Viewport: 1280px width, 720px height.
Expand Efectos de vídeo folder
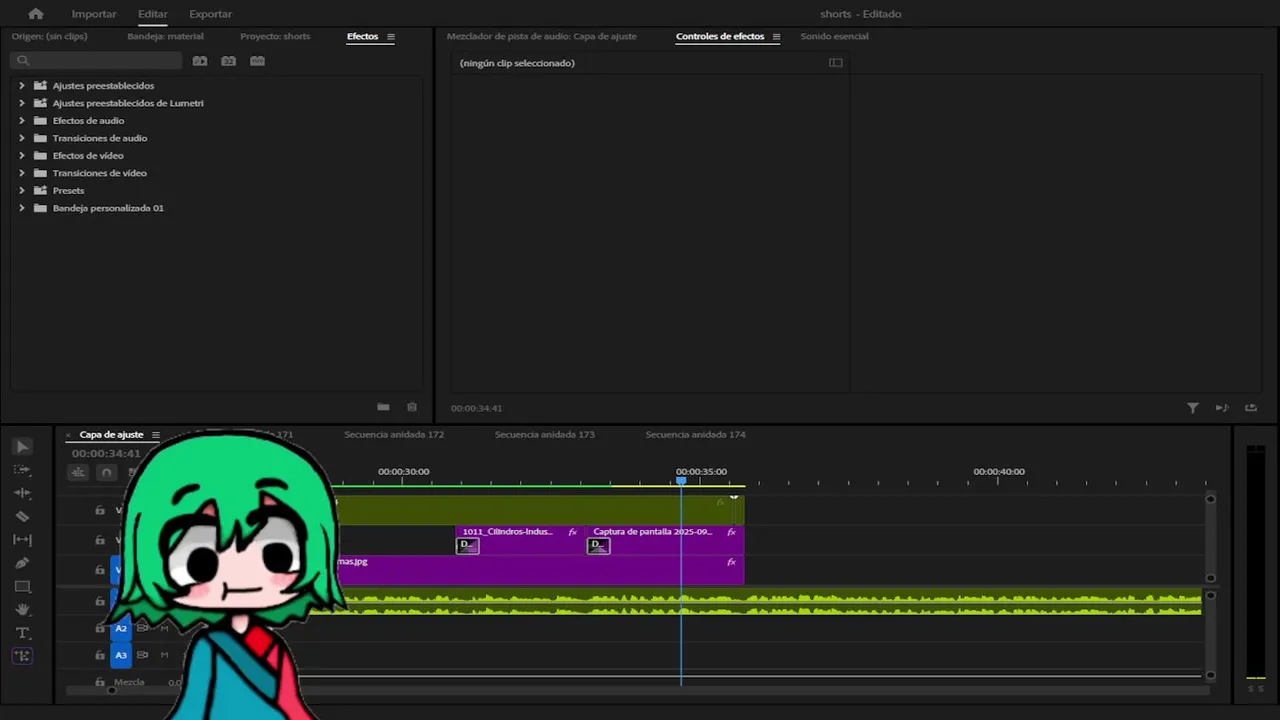point(22,156)
